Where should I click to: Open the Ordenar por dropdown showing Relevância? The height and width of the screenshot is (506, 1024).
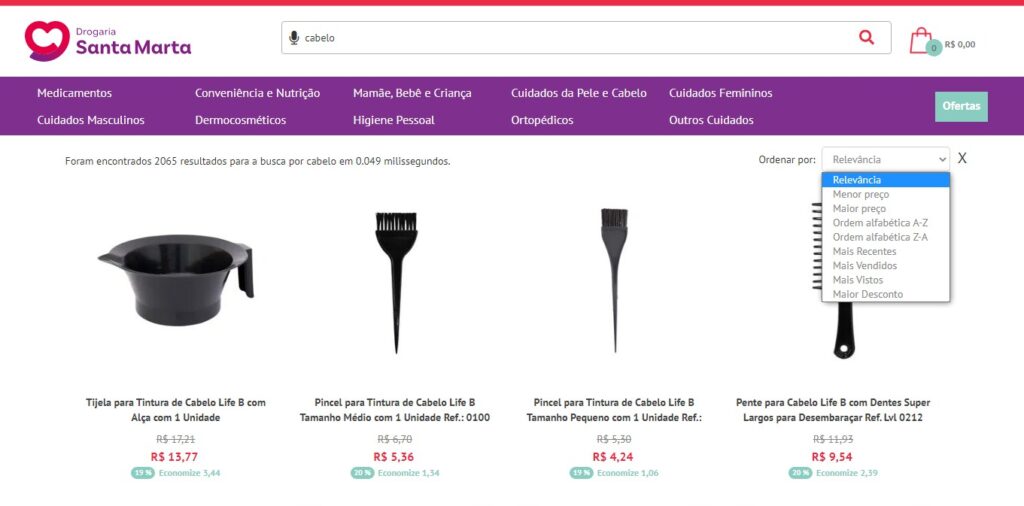click(886, 159)
